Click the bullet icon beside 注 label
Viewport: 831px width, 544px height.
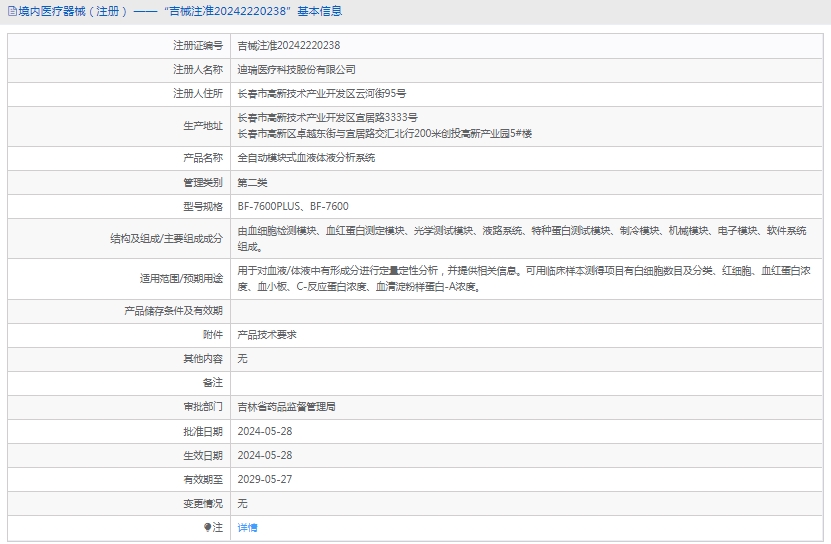click(x=208, y=527)
